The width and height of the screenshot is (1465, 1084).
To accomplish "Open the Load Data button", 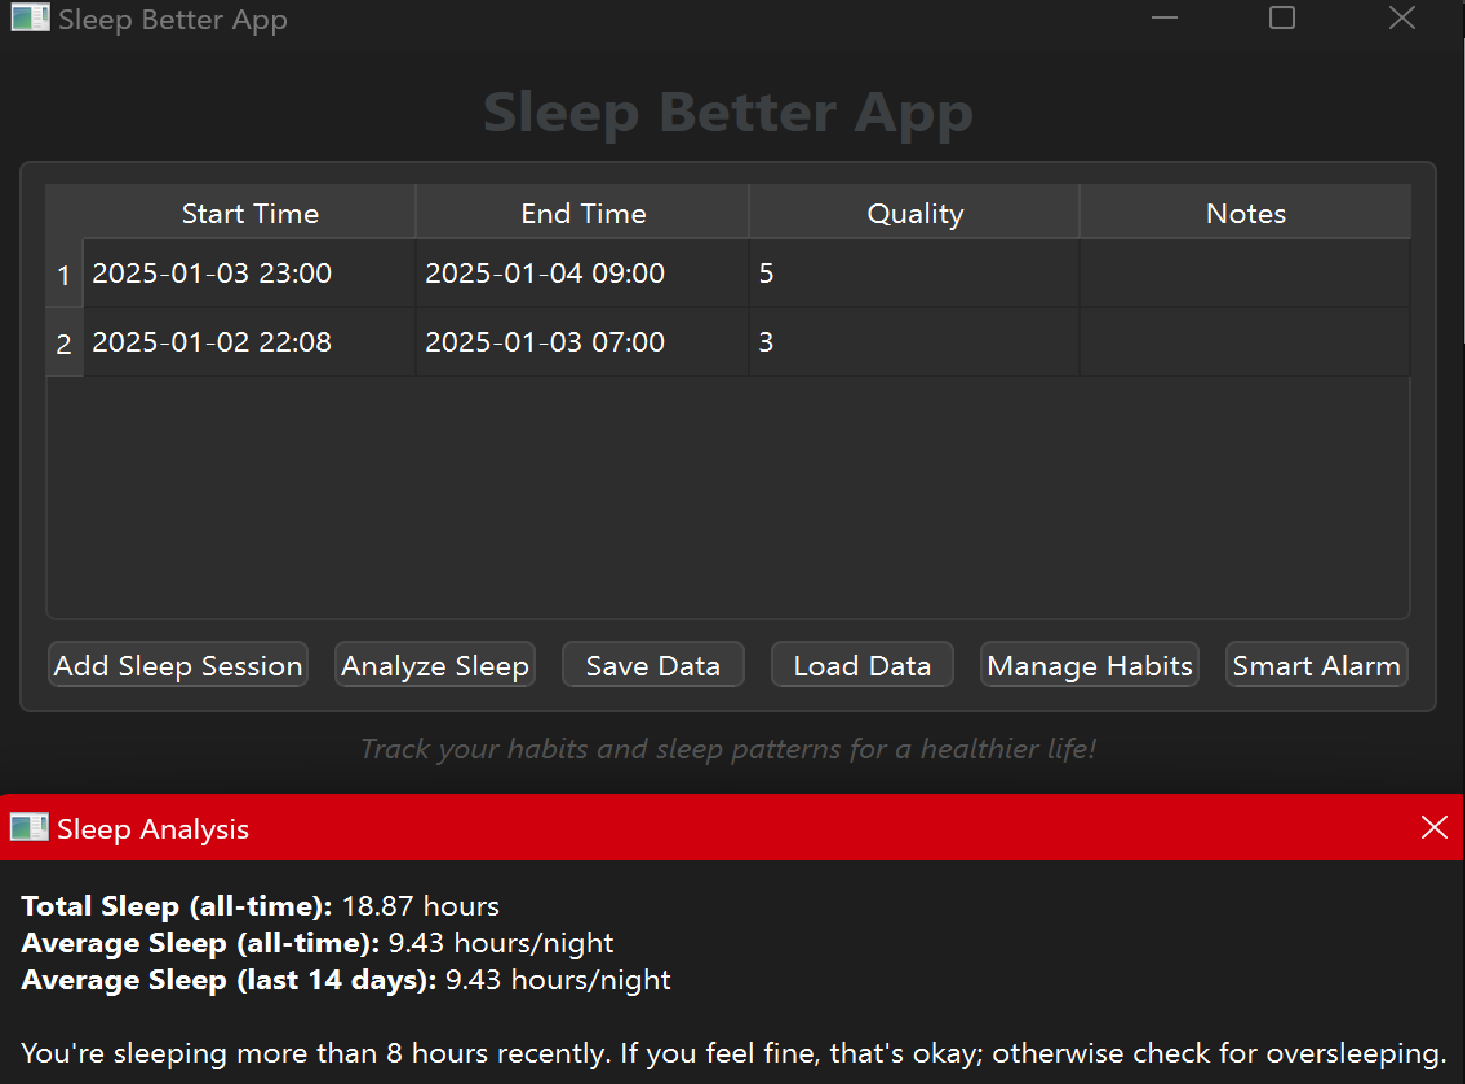I will tap(862, 665).
